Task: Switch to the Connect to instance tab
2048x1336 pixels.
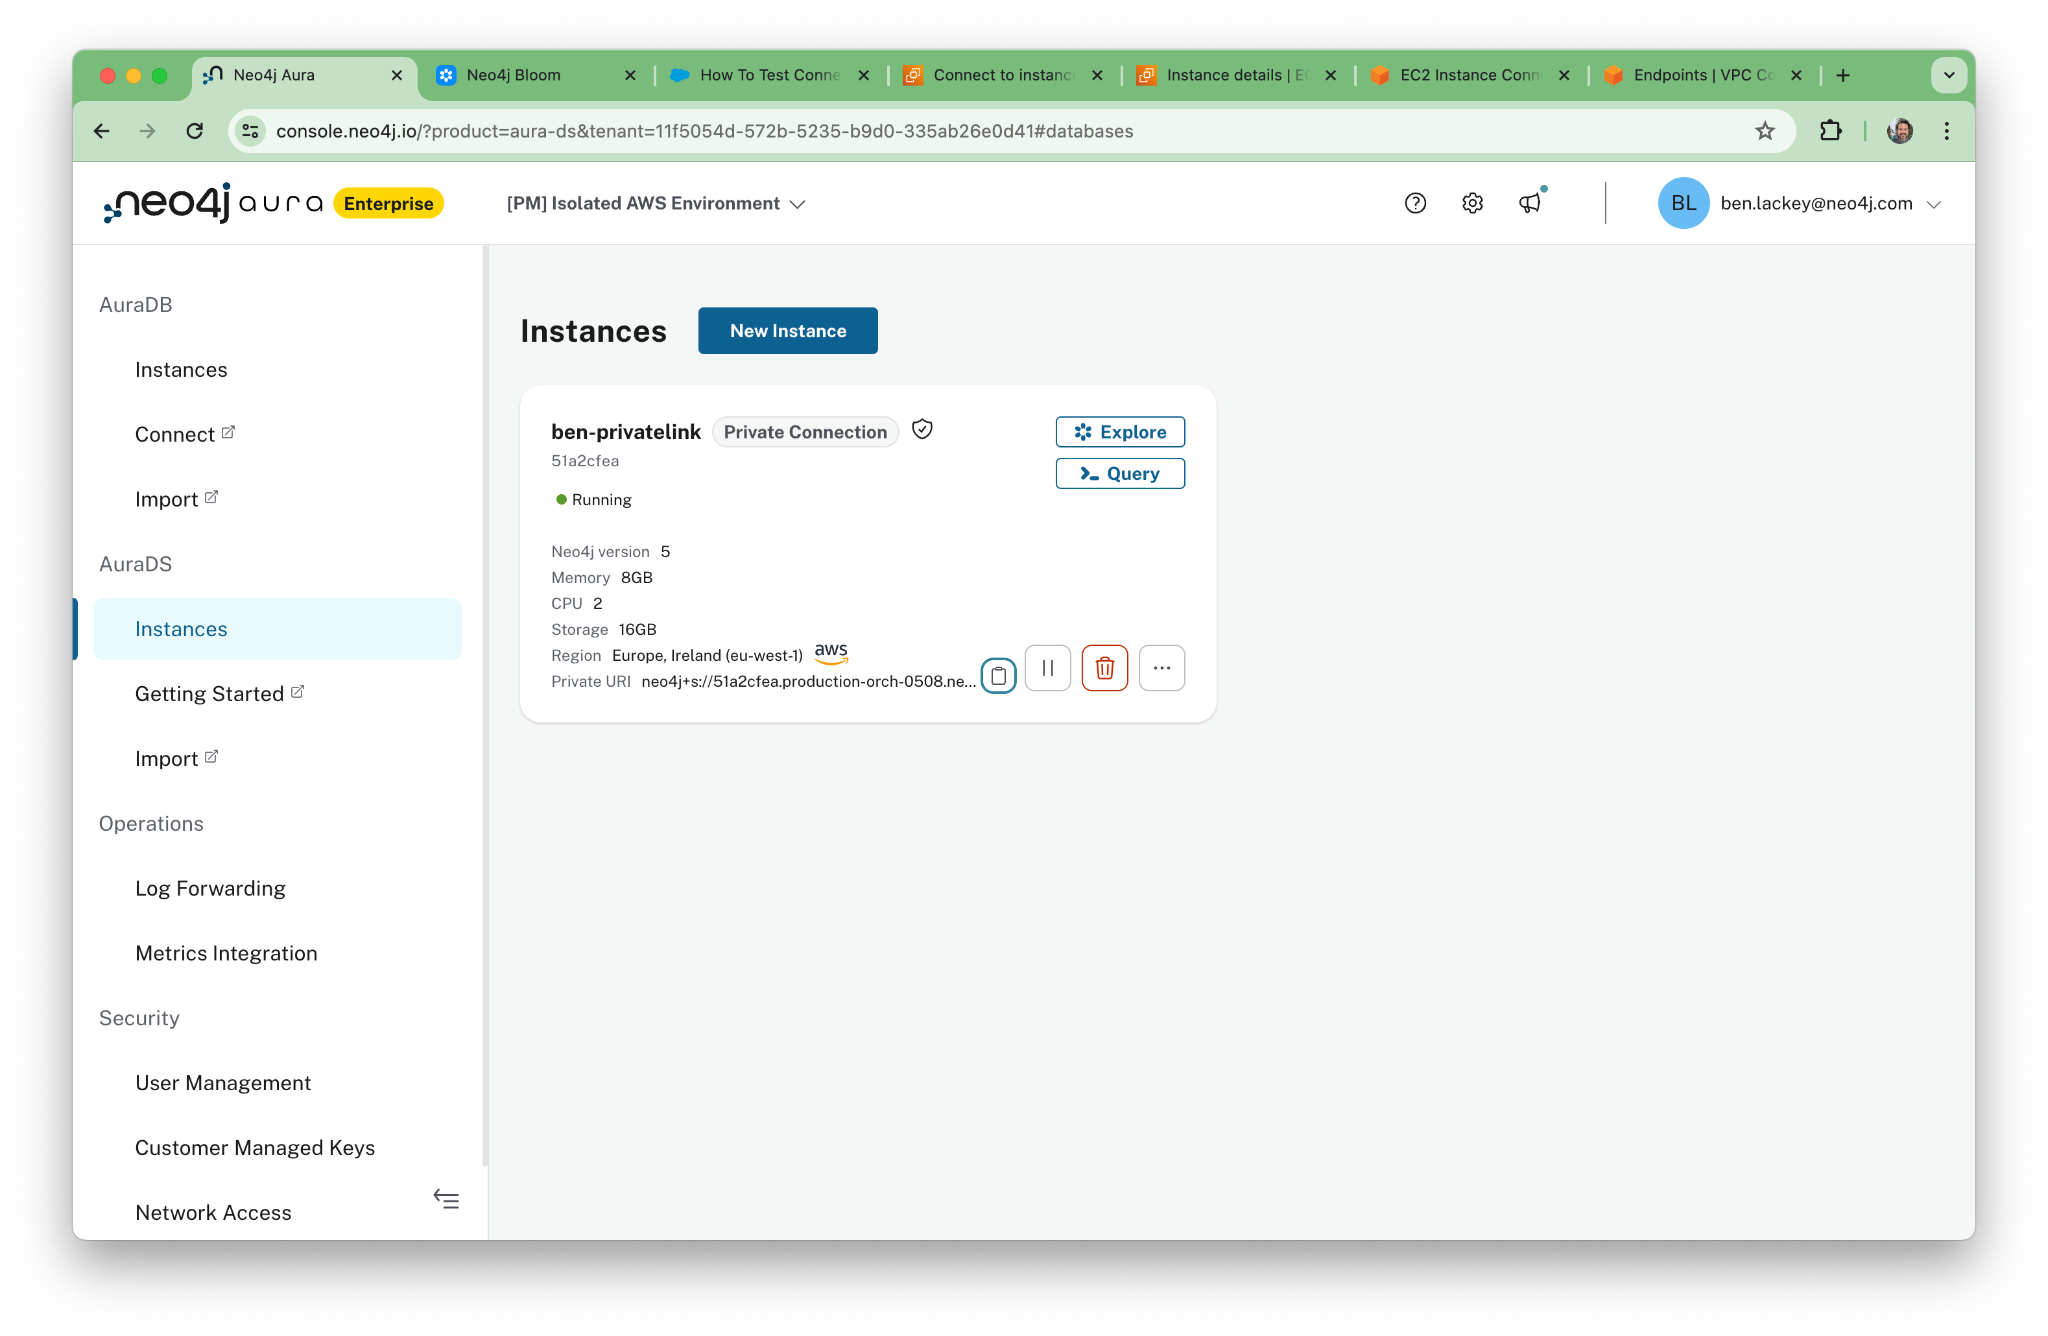Action: click(x=1004, y=75)
